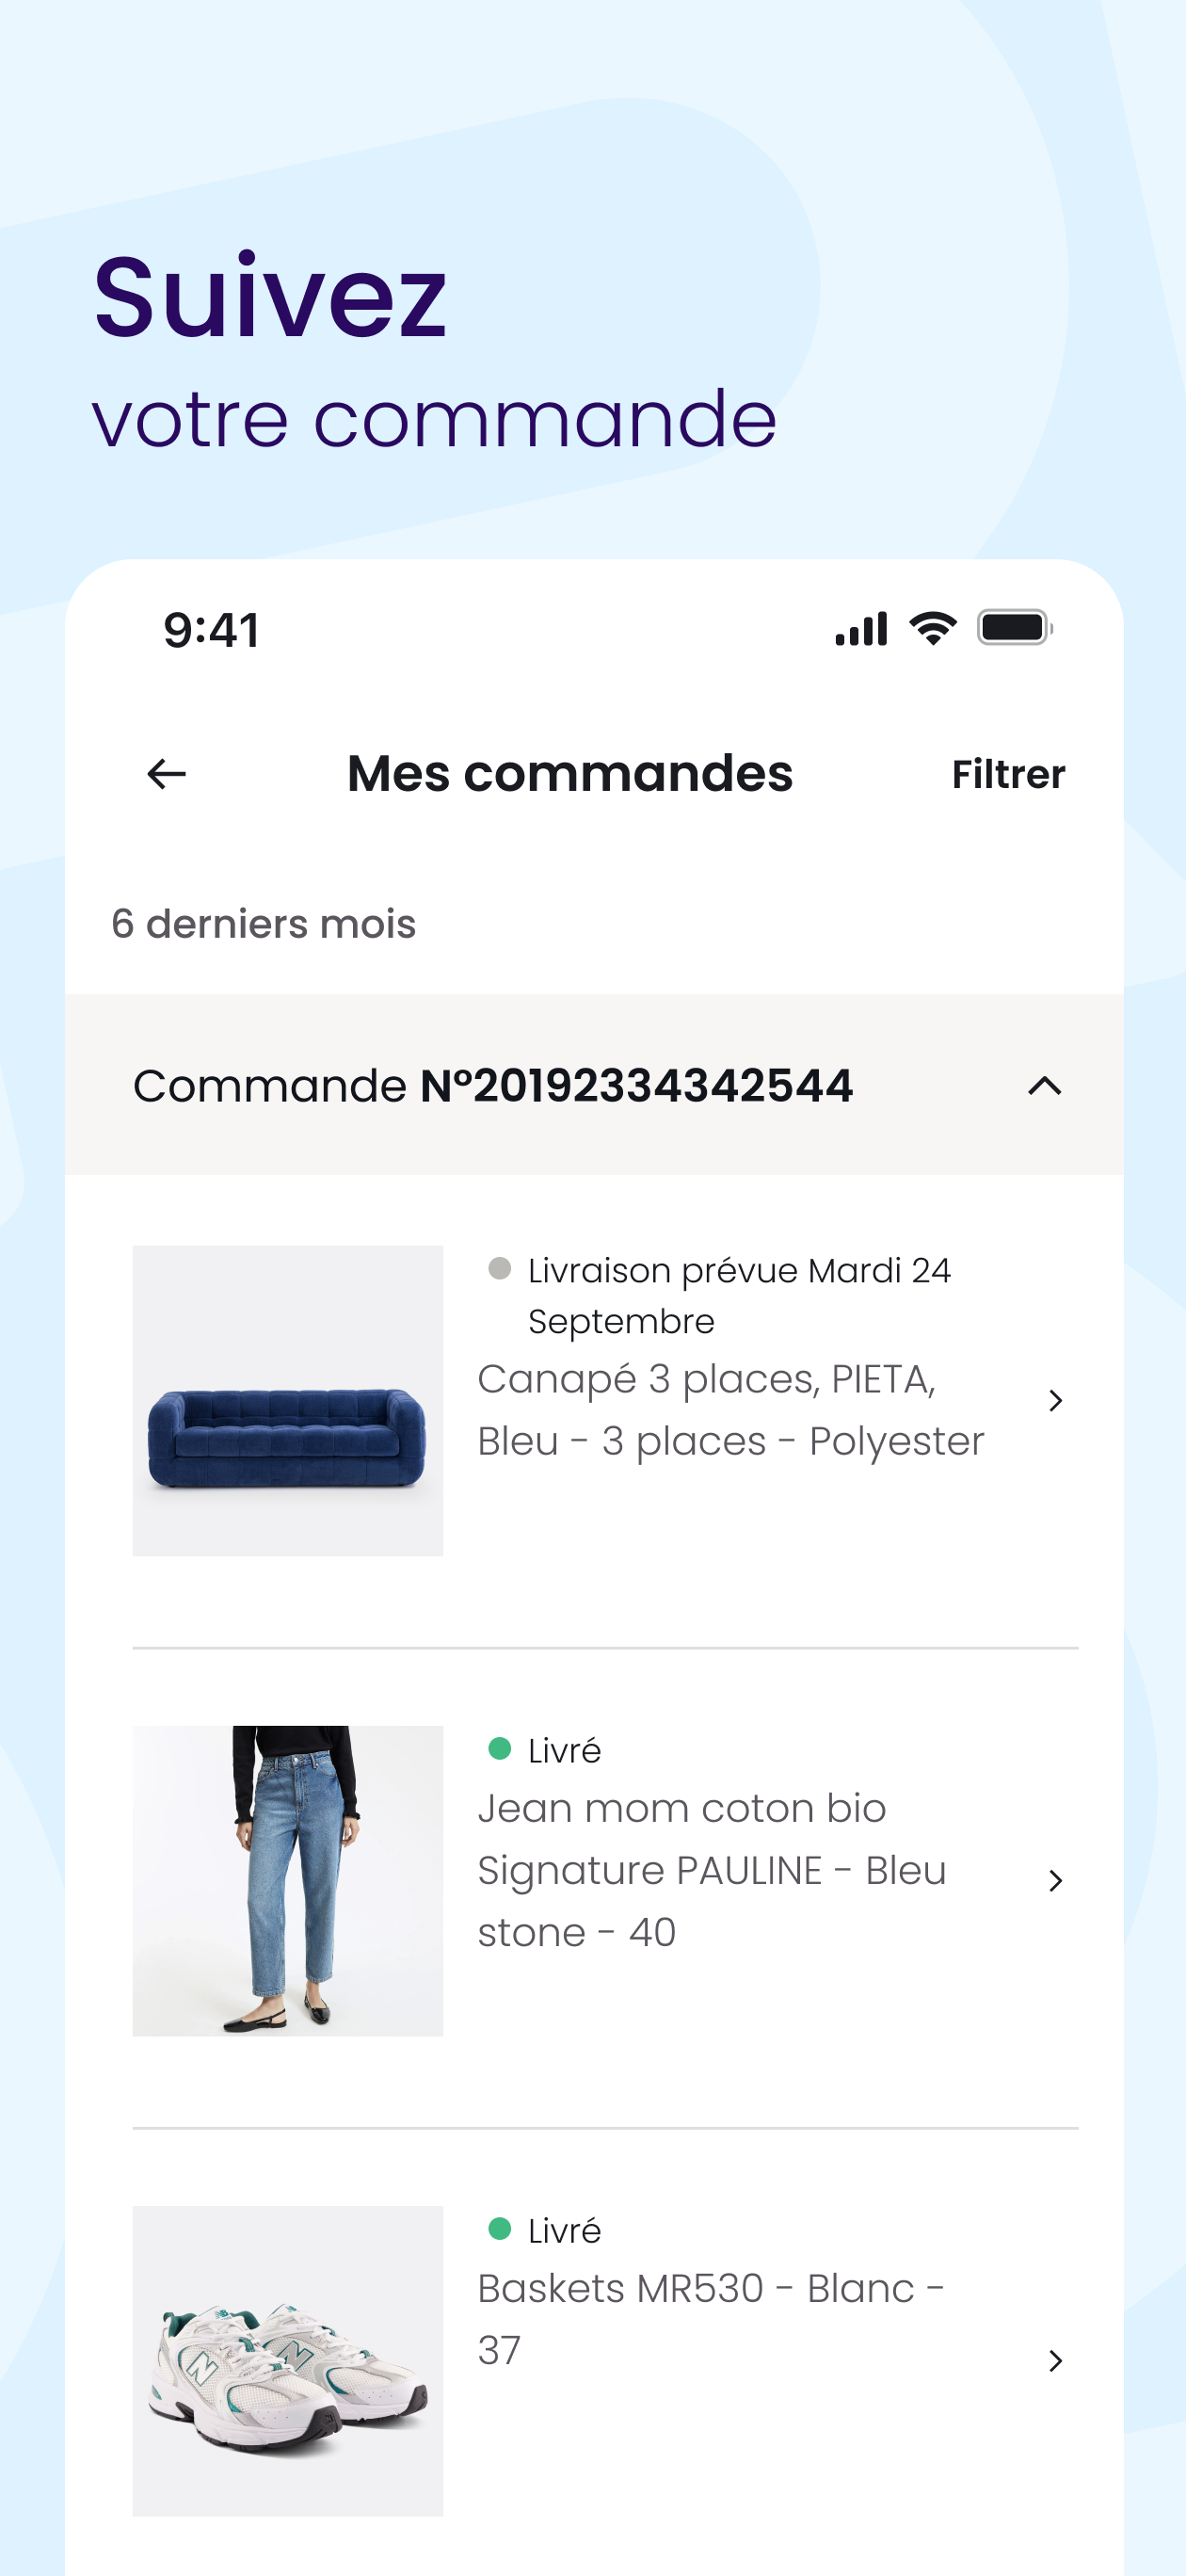Tap the grey delivery status dot

click(500, 1269)
